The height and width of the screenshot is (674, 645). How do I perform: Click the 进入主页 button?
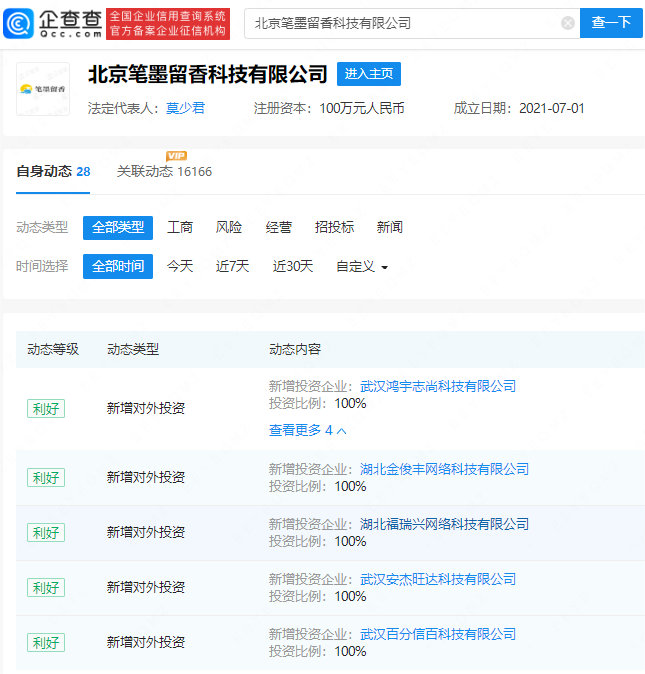(369, 74)
